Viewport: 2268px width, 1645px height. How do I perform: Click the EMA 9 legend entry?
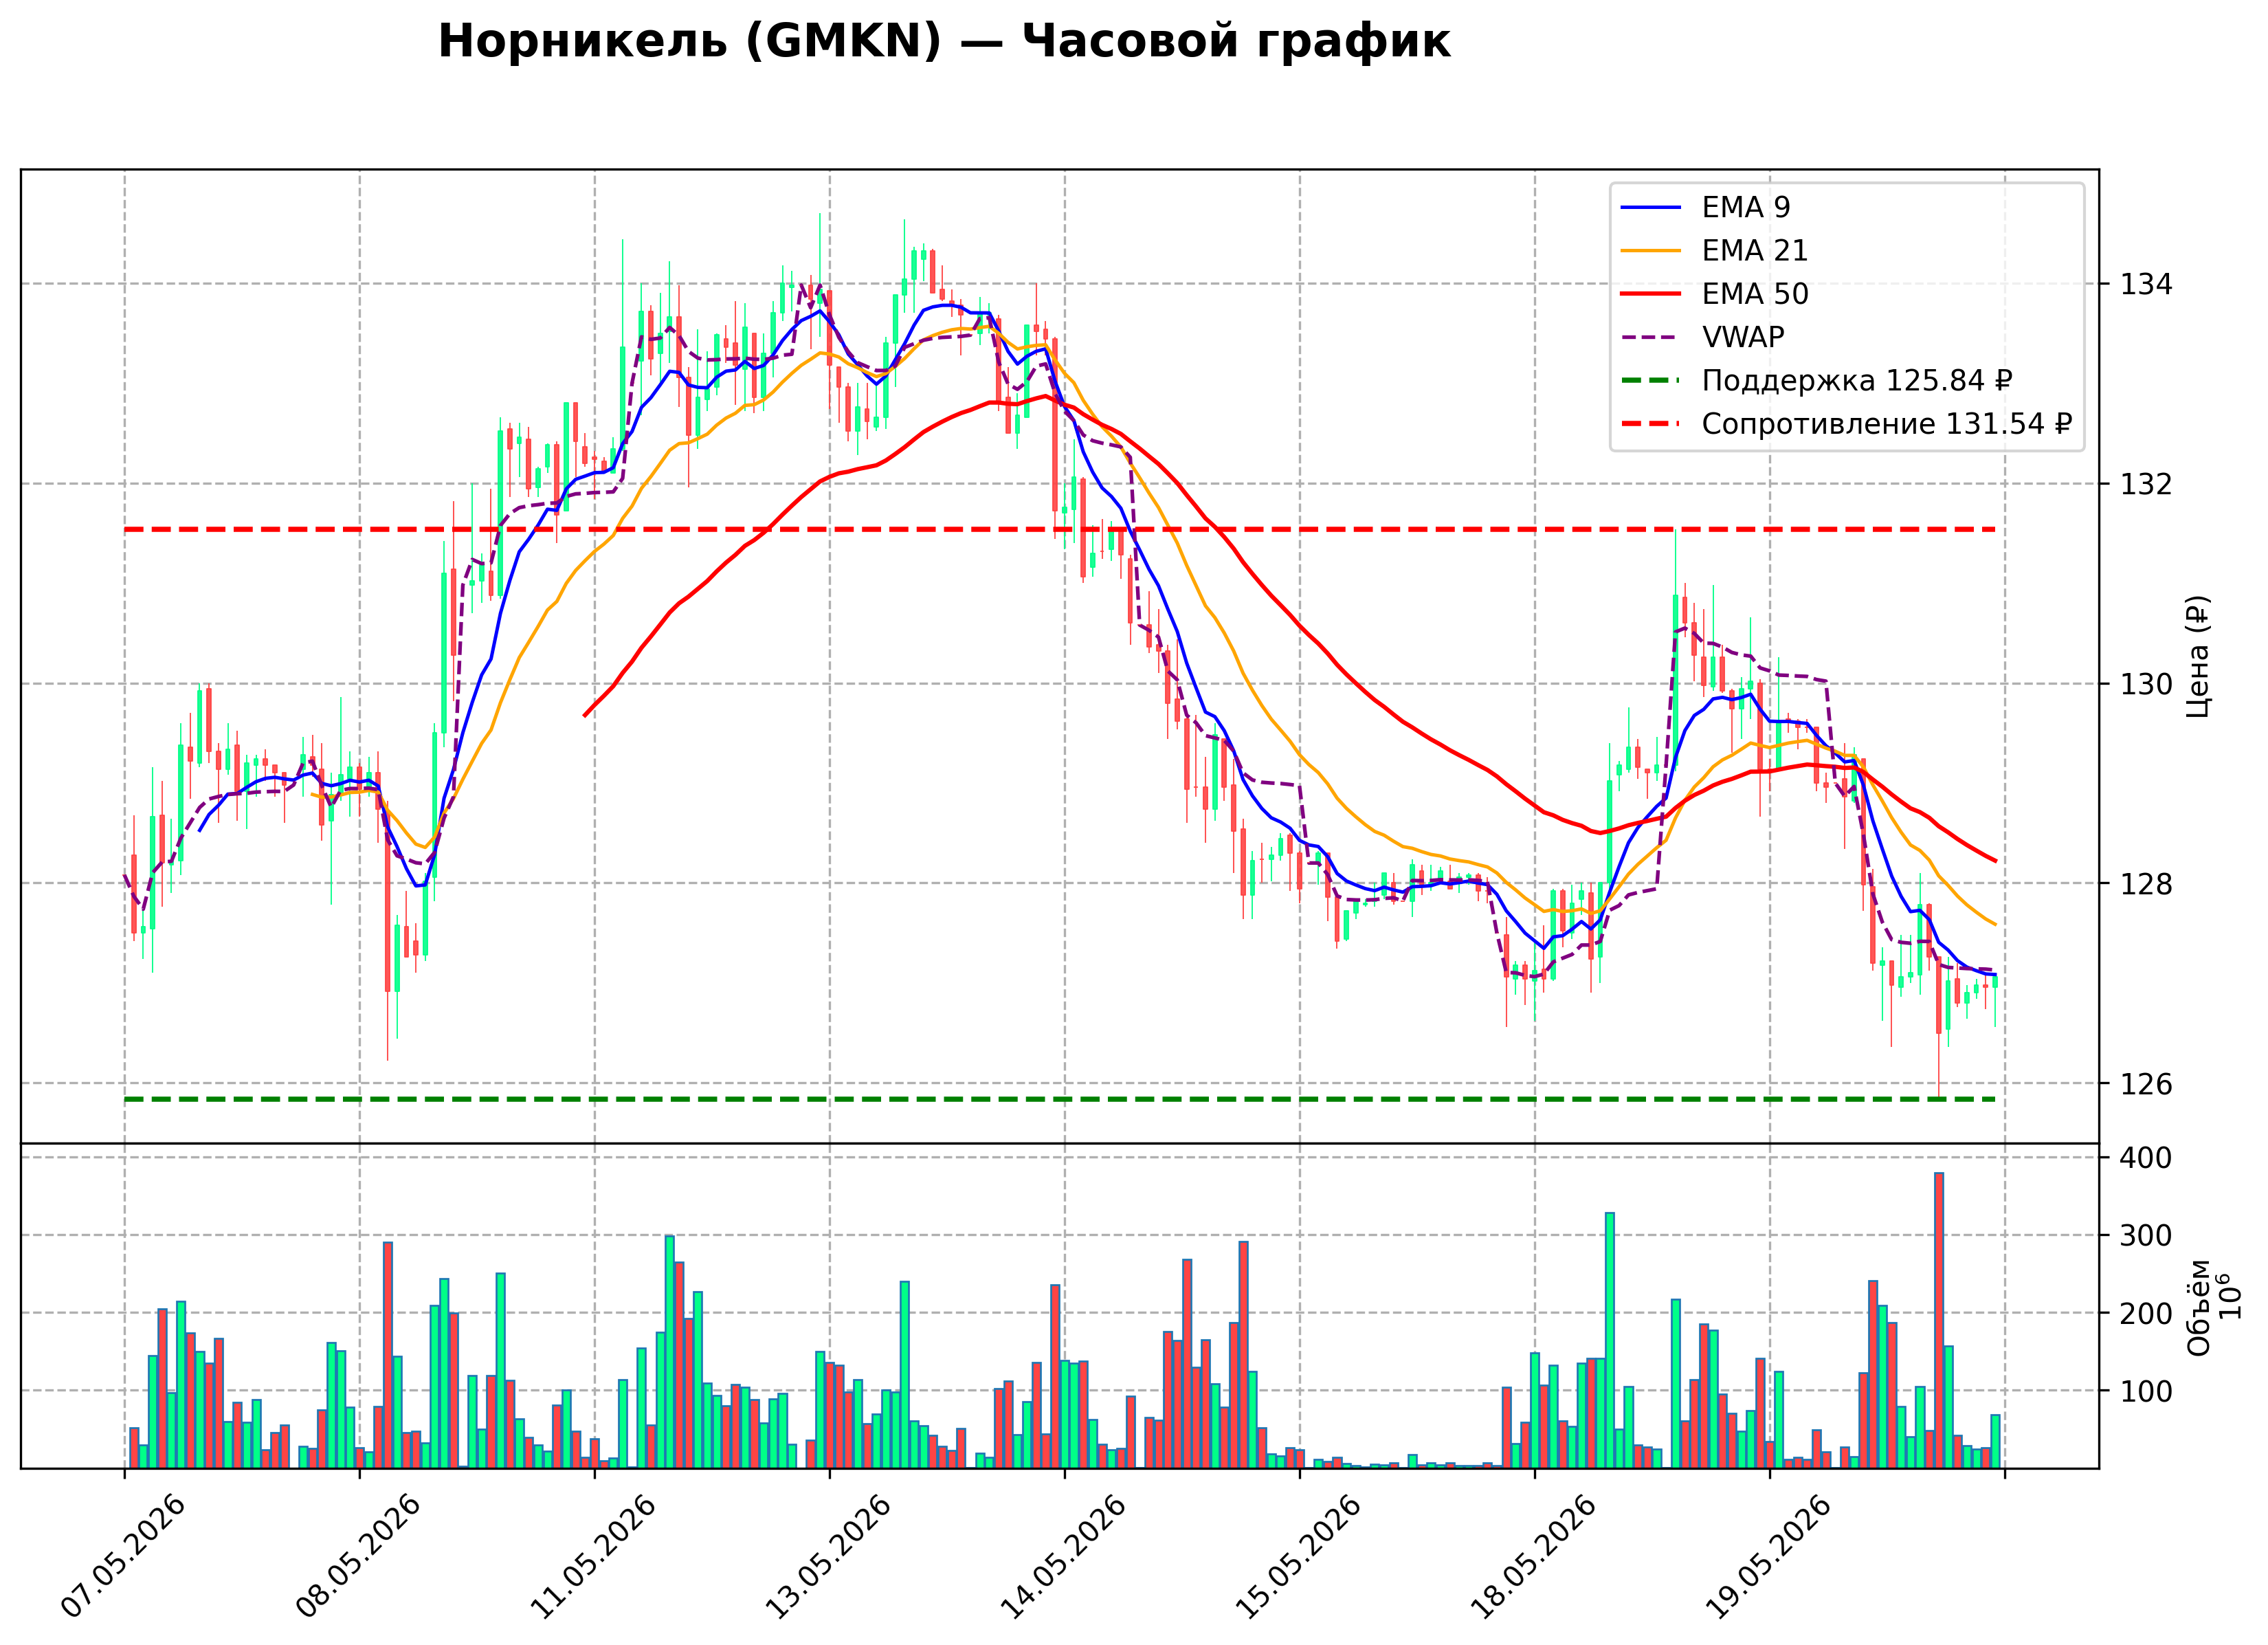point(1706,207)
